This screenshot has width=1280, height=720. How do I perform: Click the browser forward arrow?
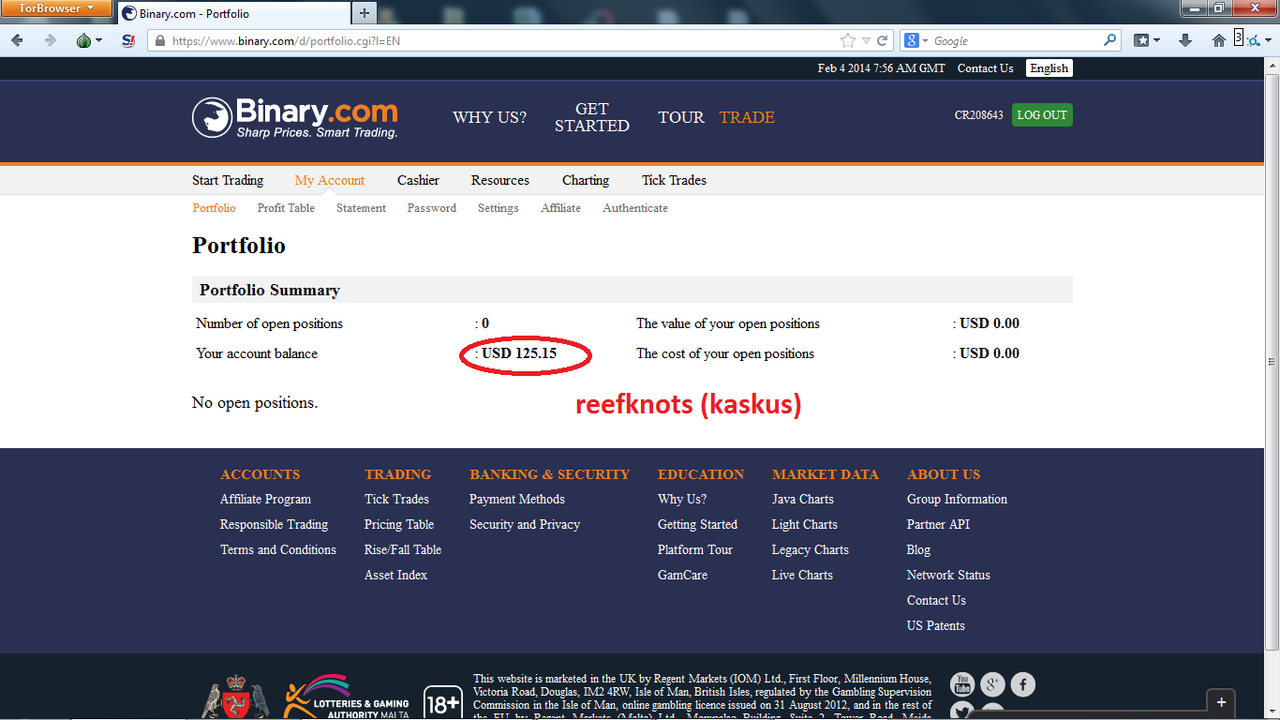click(x=50, y=41)
